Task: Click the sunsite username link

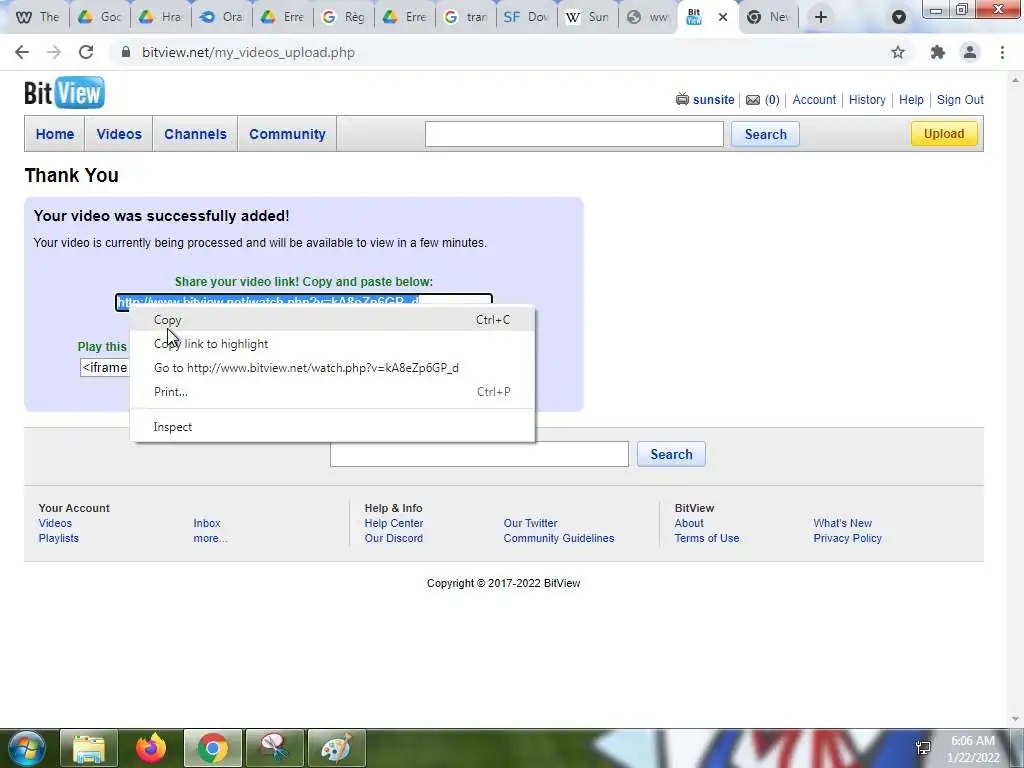Action: (x=713, y=100)
